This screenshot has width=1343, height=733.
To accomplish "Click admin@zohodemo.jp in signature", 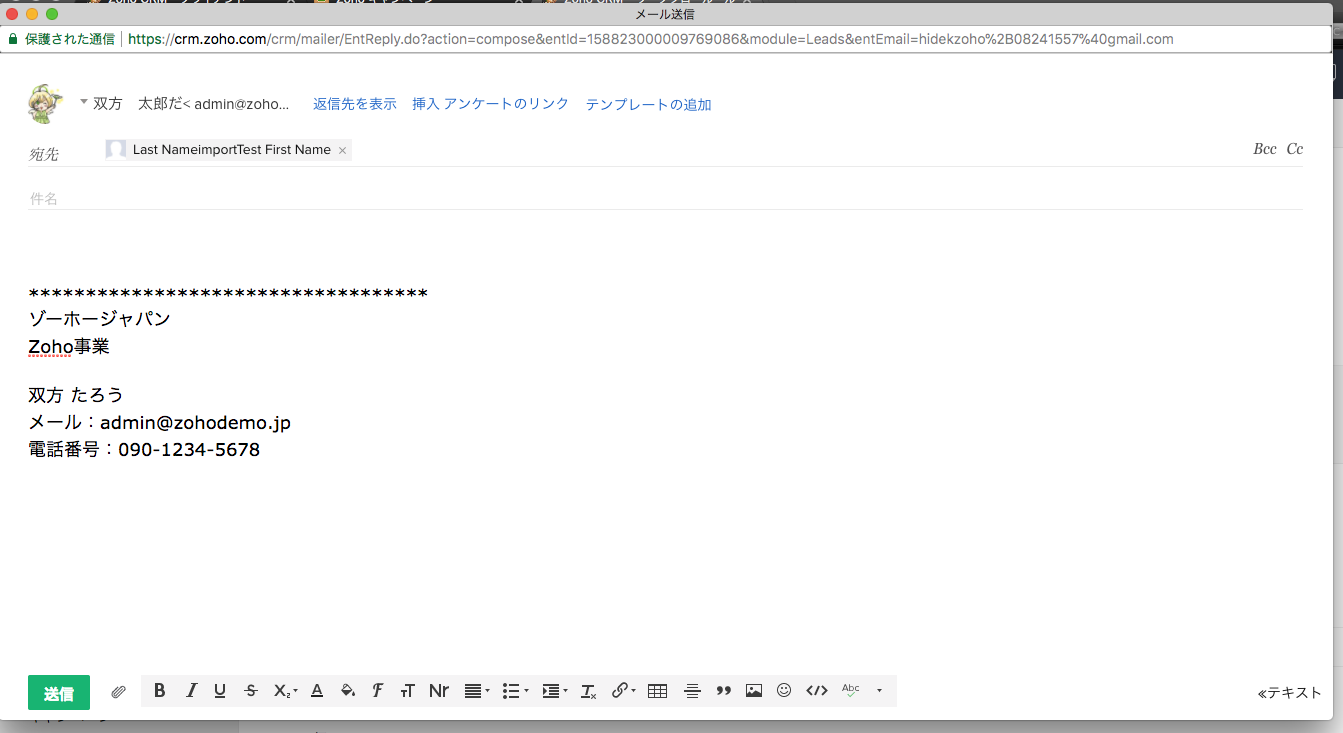I will pyautogui.click(x=196, y=423).
